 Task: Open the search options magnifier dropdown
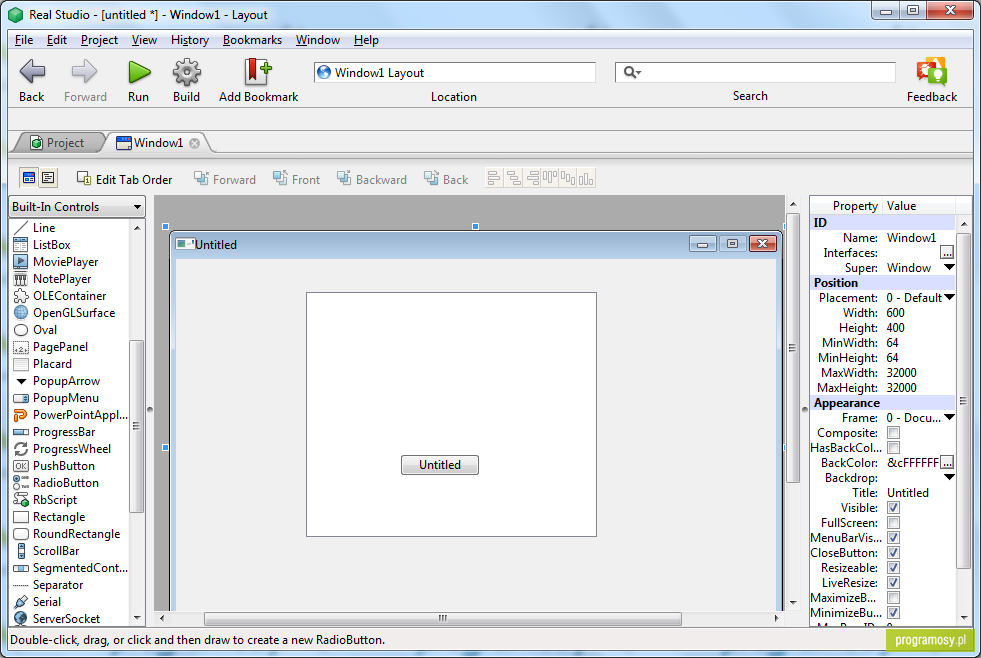click(x=633, y=73)
